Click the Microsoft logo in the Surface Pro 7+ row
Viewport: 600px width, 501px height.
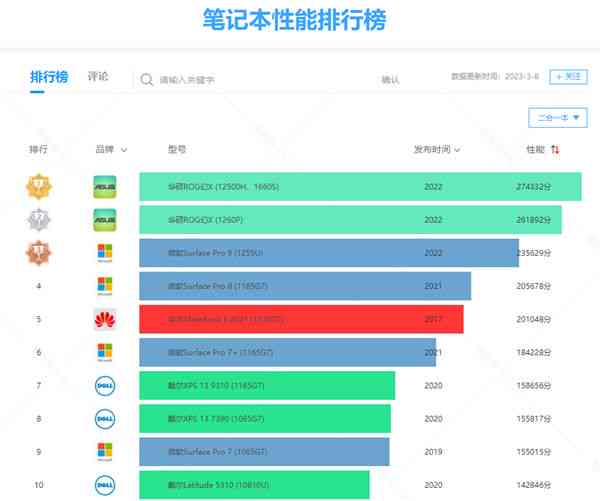105,352
